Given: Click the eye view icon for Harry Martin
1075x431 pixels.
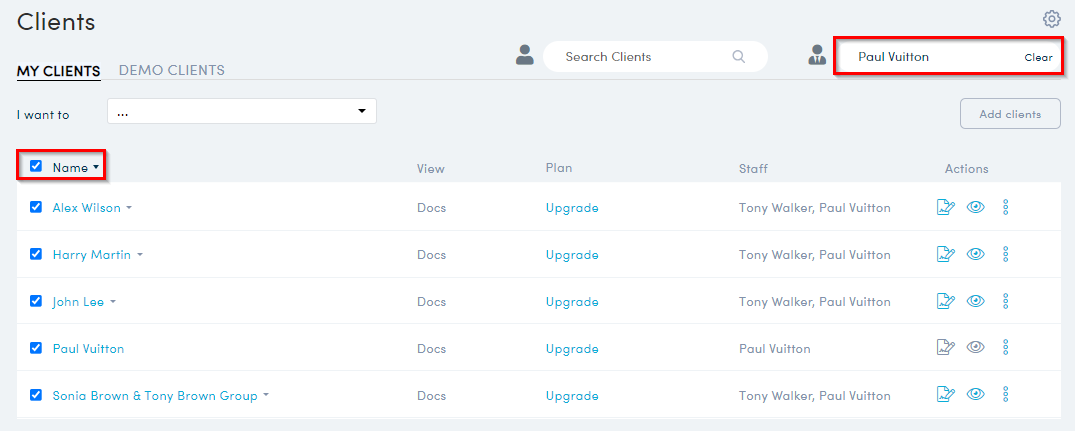Looking at the screenshot, I should [976, 255].
